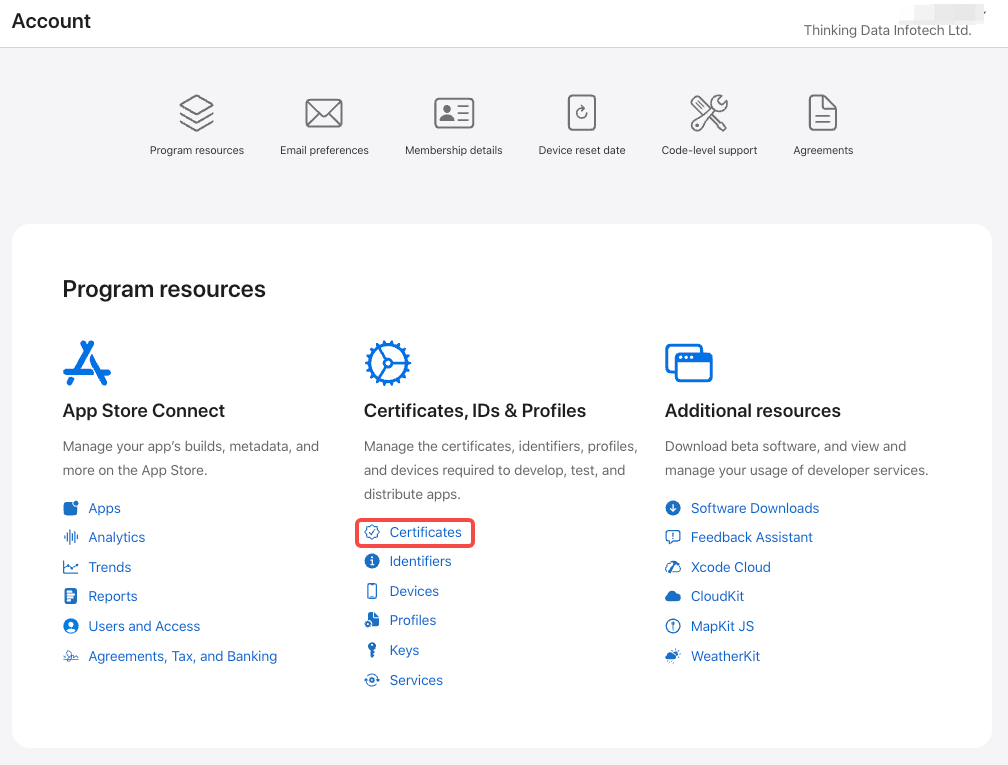The image size is (1008, 765).
Task: Click the App Store Connect heading
Action: click(x=143, y=411)
